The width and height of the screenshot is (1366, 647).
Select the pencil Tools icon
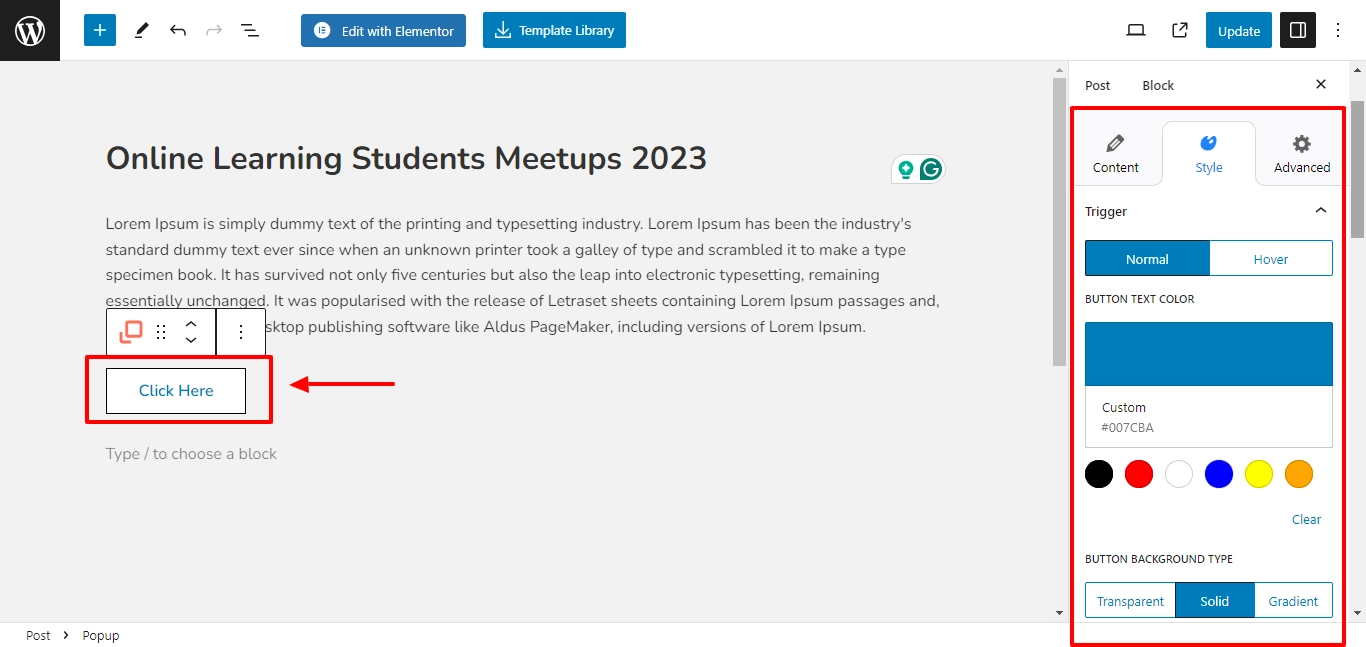click(141, 30)
